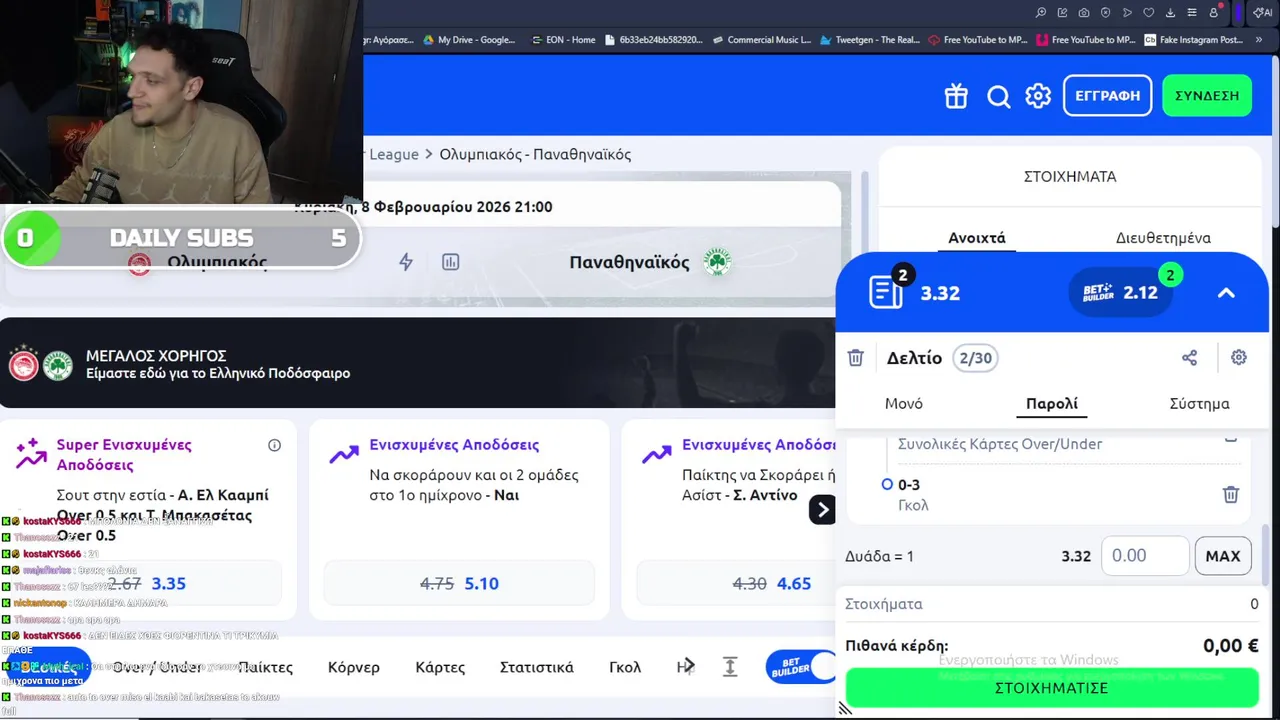Open the Fake Instagram Post bookmark
The width and height of the screenshot is (1280, 720).
(x=1193, y=40)
